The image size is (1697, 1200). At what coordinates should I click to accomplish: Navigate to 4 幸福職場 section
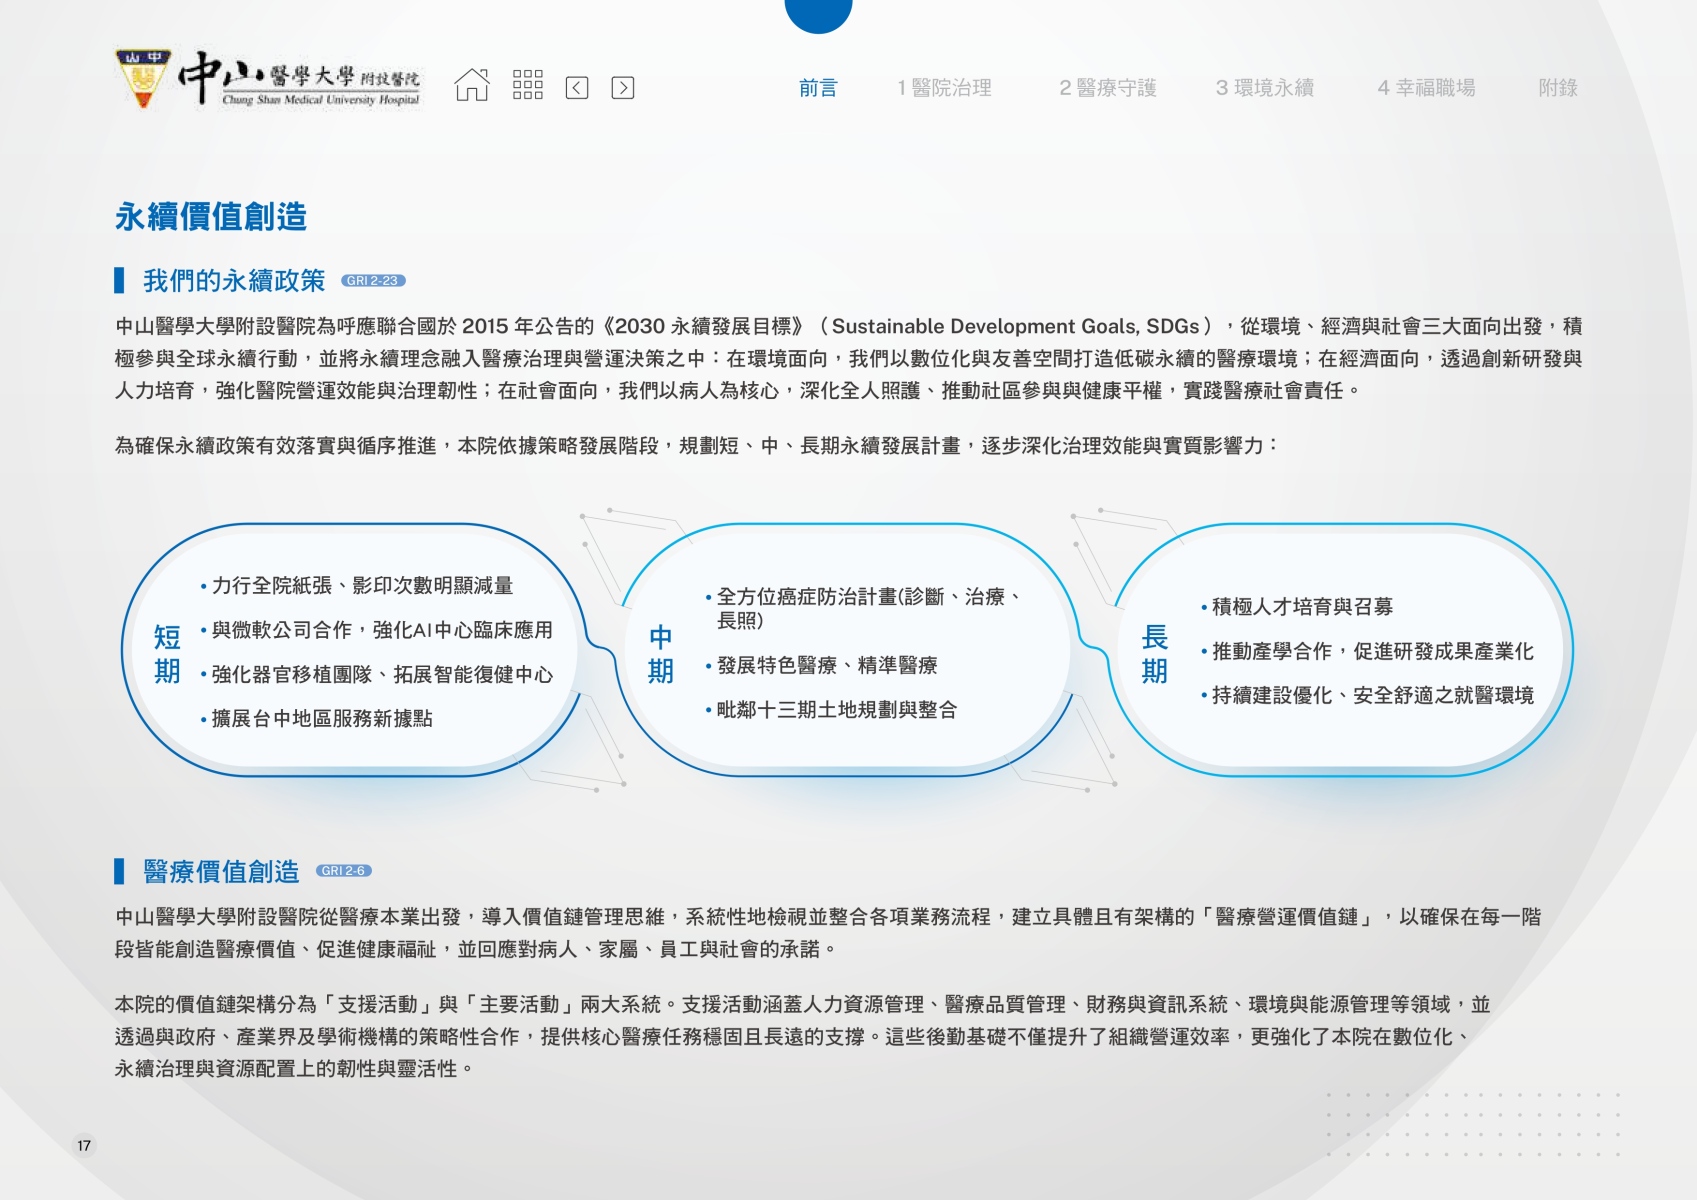pos(1426,88)
